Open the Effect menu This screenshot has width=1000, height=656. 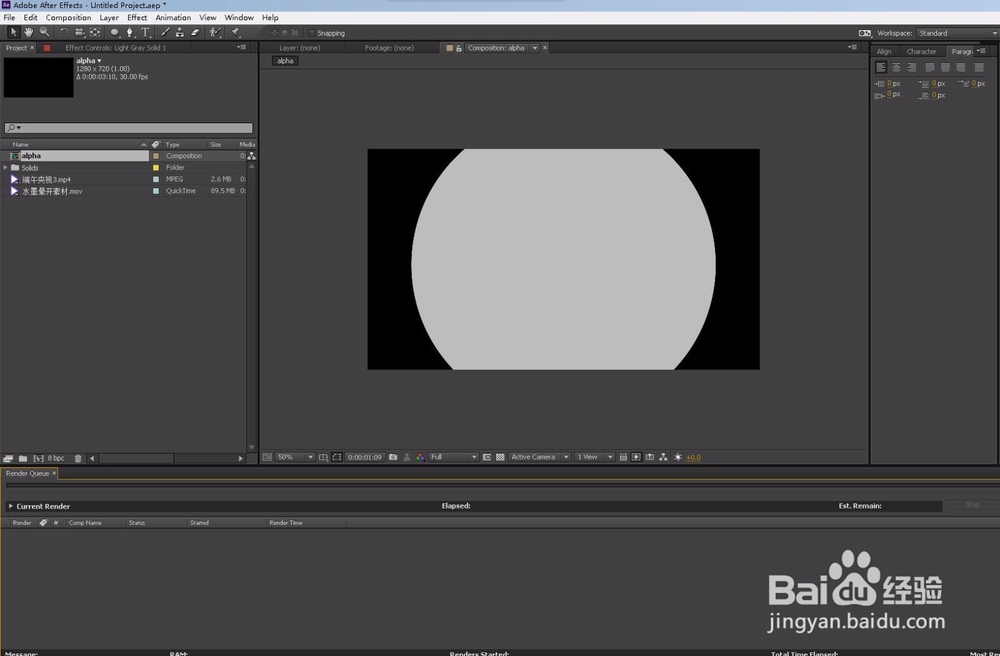coord(137,18)
